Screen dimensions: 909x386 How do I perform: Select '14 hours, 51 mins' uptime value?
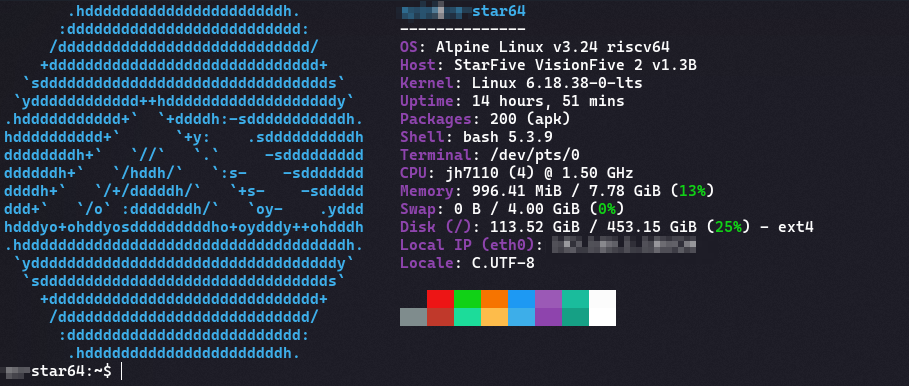(548, 101)
